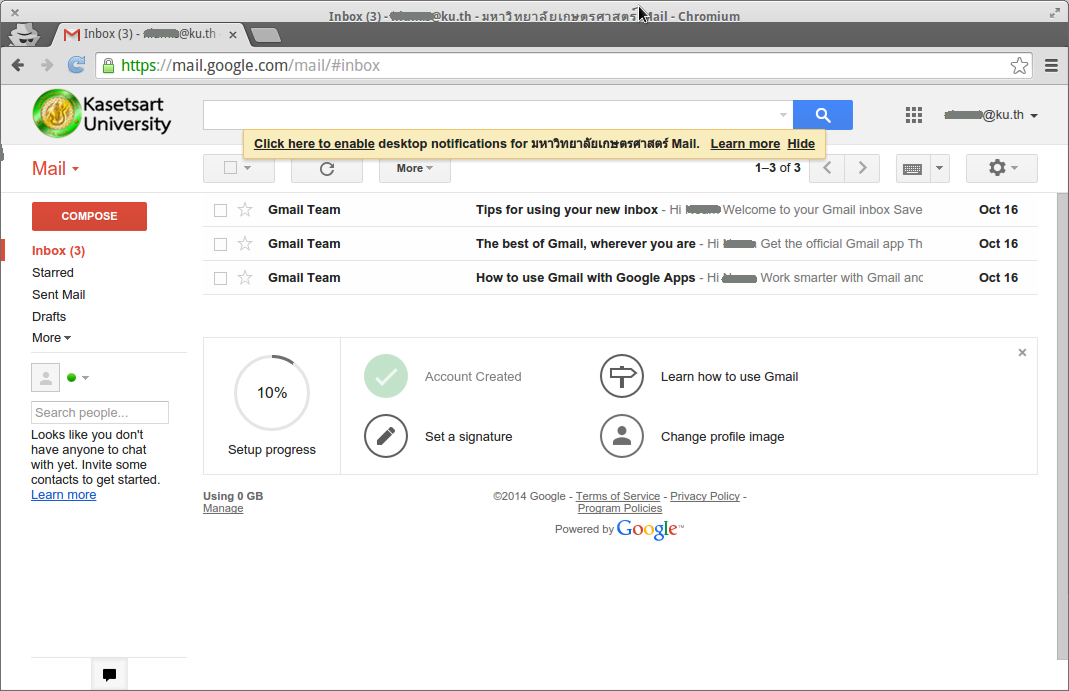Hide the desktop notifications banner

click(x=801, y=144)
